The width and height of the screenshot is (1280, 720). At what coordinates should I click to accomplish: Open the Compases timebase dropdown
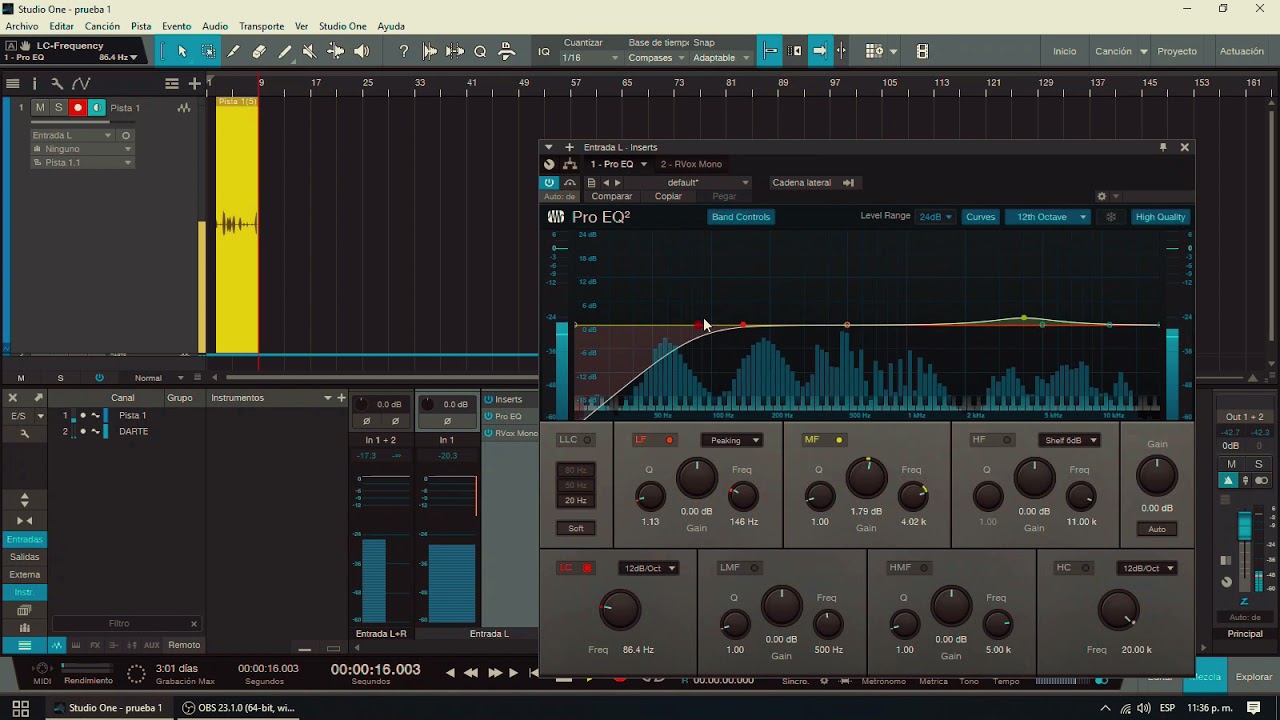[x=655, y=57]
